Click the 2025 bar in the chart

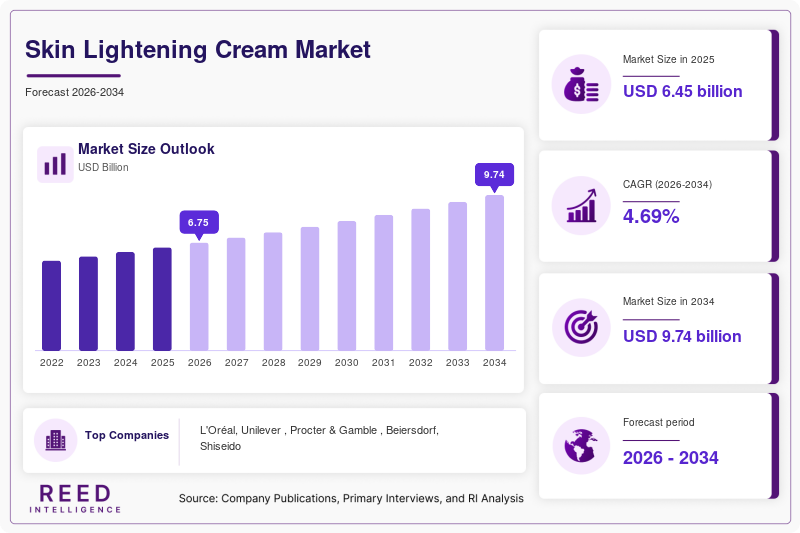162,299
